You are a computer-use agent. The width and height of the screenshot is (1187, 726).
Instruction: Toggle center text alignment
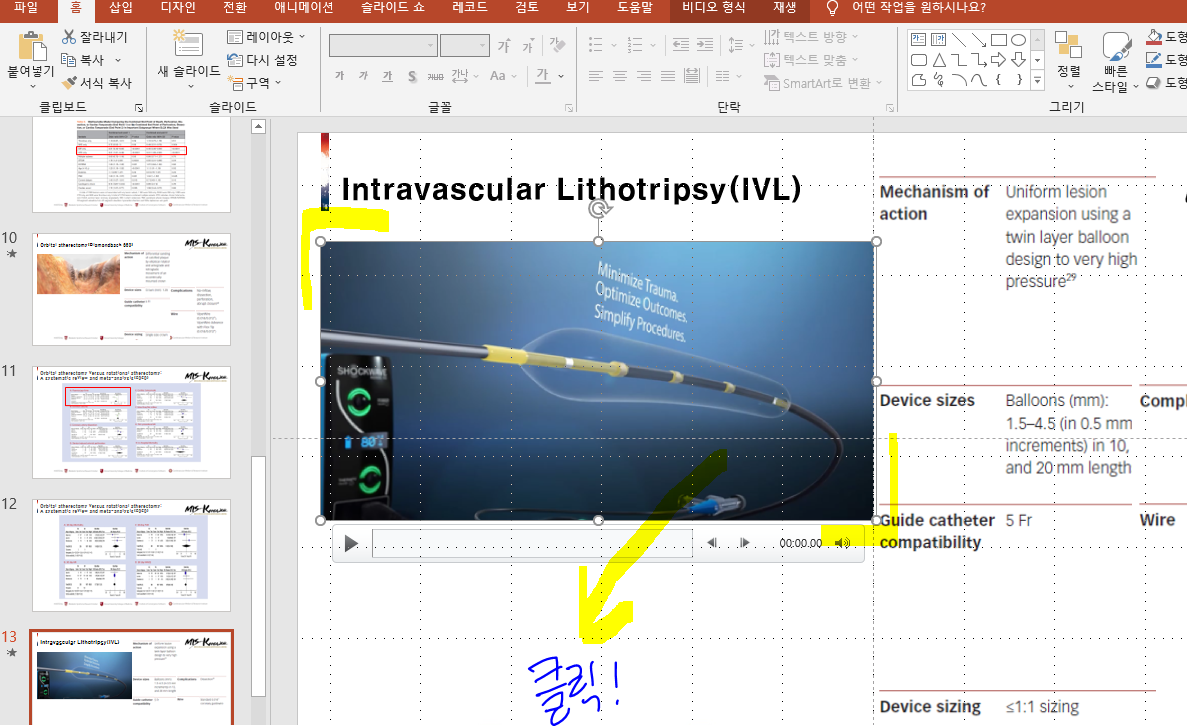point(620,76)
